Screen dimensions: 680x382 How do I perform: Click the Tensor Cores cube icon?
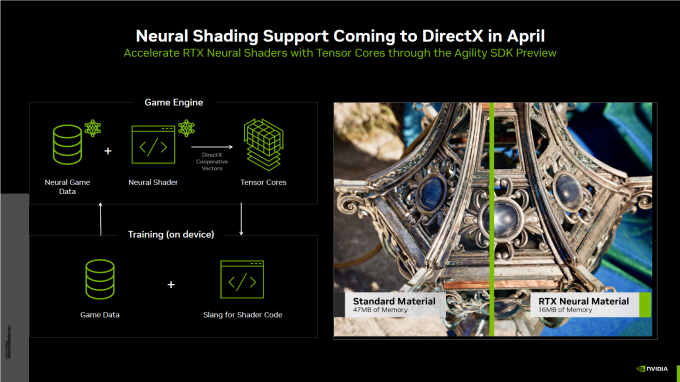(x=263, y=144)
